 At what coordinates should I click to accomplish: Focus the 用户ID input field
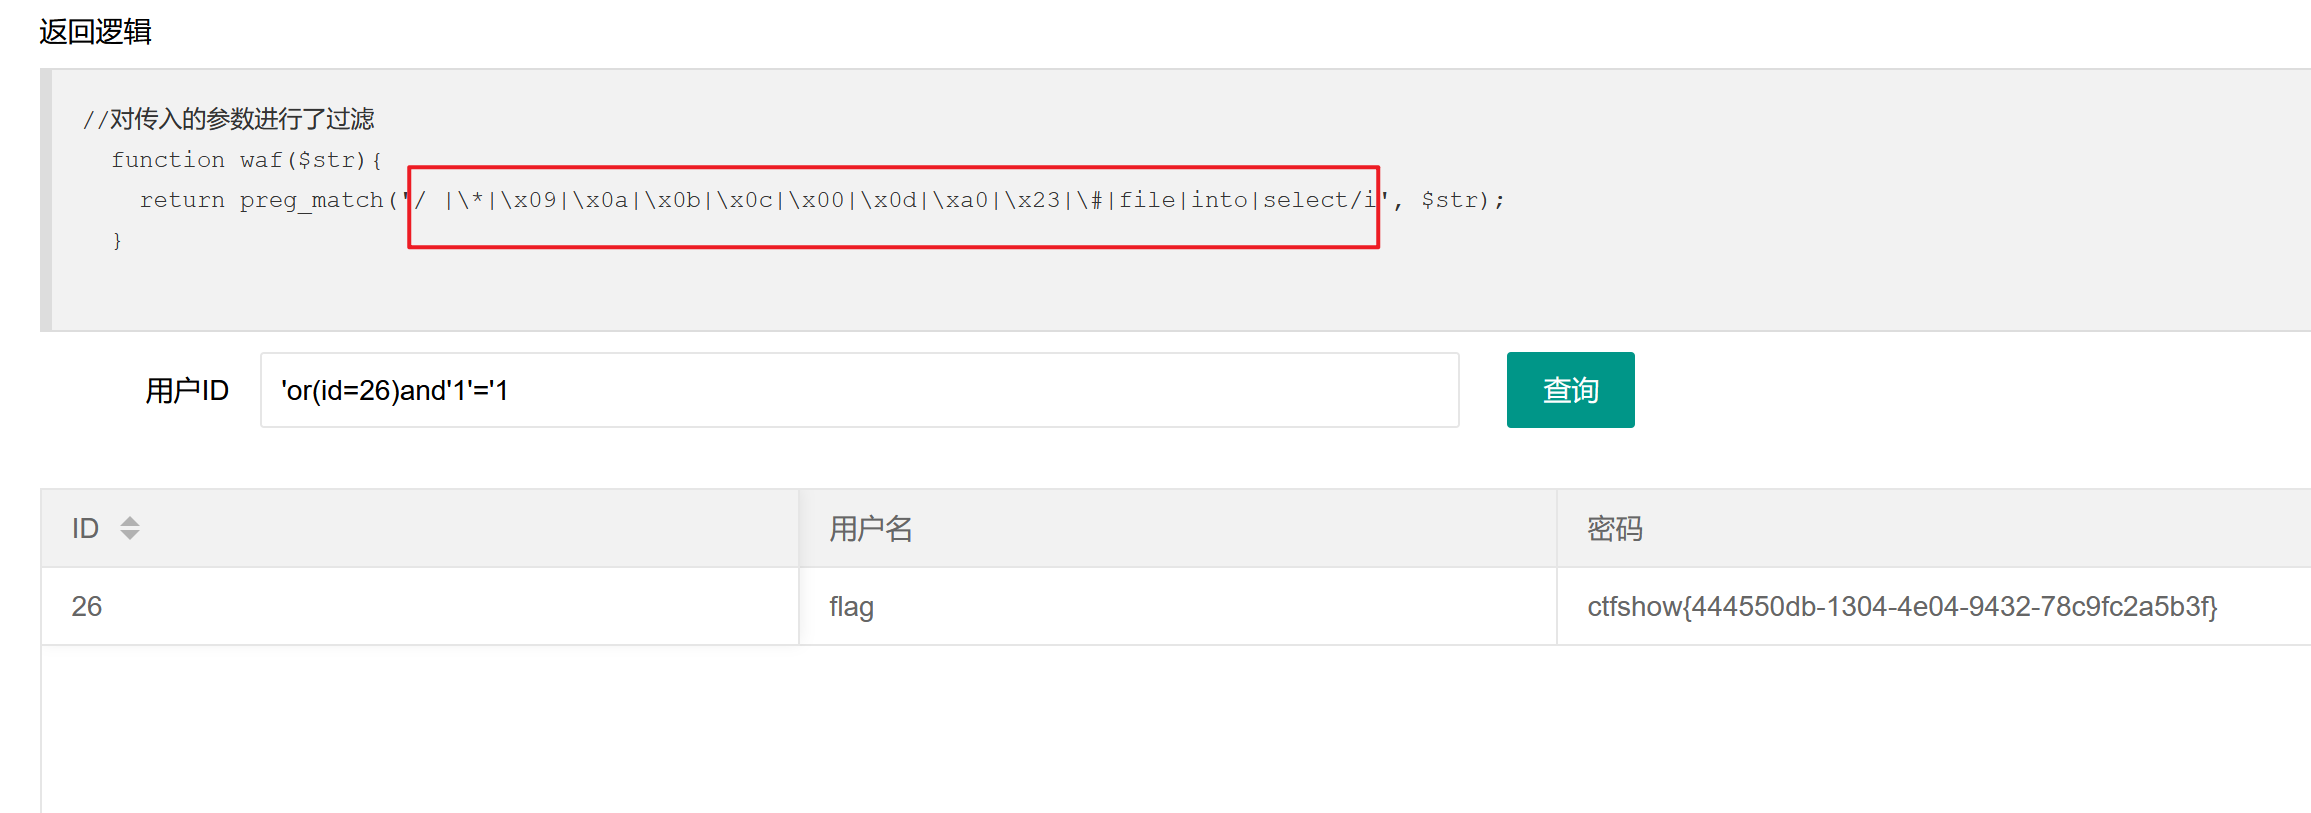click(x=859, y=390)
